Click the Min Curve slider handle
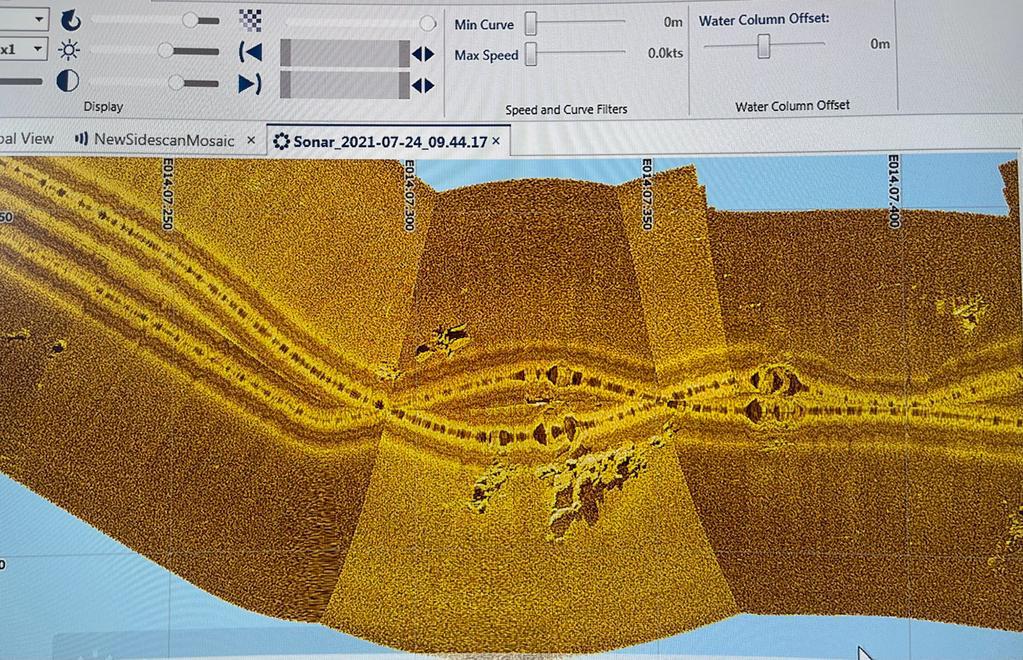This screenshot has height=660, width=1023. [532, 24]
